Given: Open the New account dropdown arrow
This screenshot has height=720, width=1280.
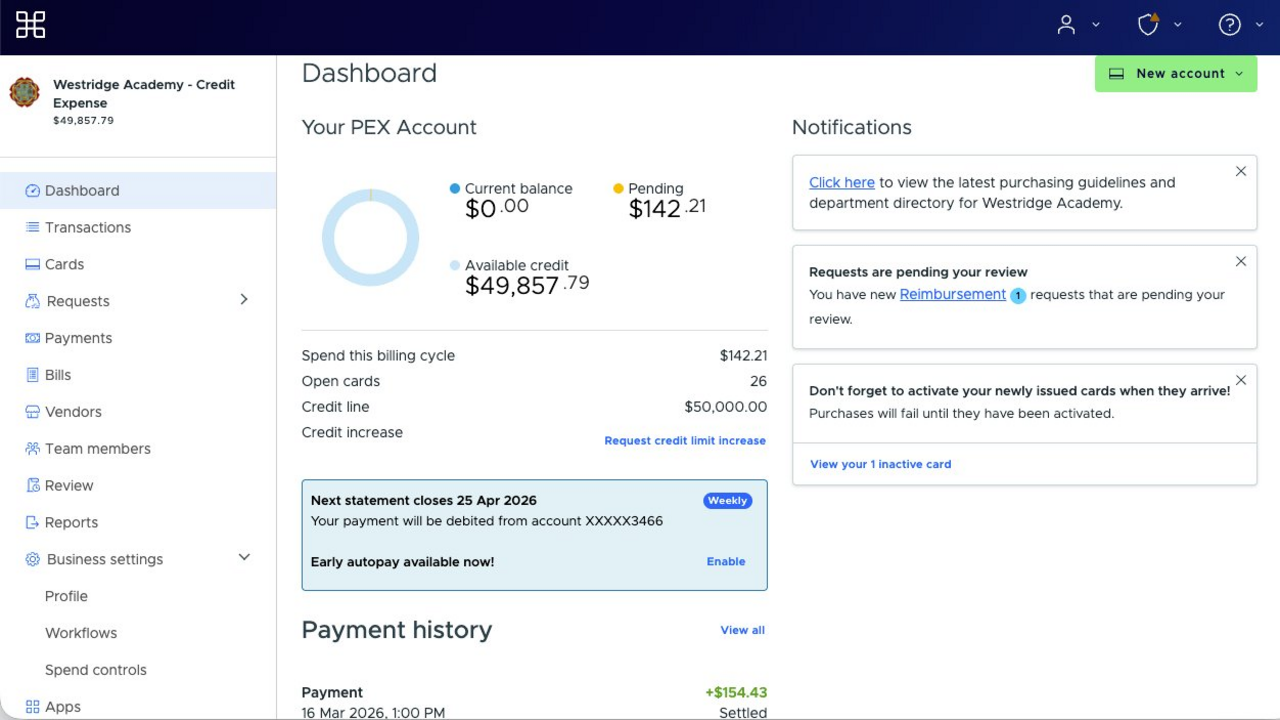Looking at the screenshot, I should [x=1239, y=74].
